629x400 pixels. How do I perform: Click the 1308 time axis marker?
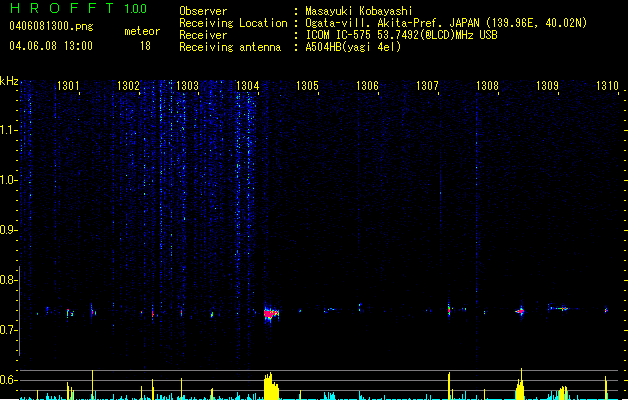click(x=487, y=86)
